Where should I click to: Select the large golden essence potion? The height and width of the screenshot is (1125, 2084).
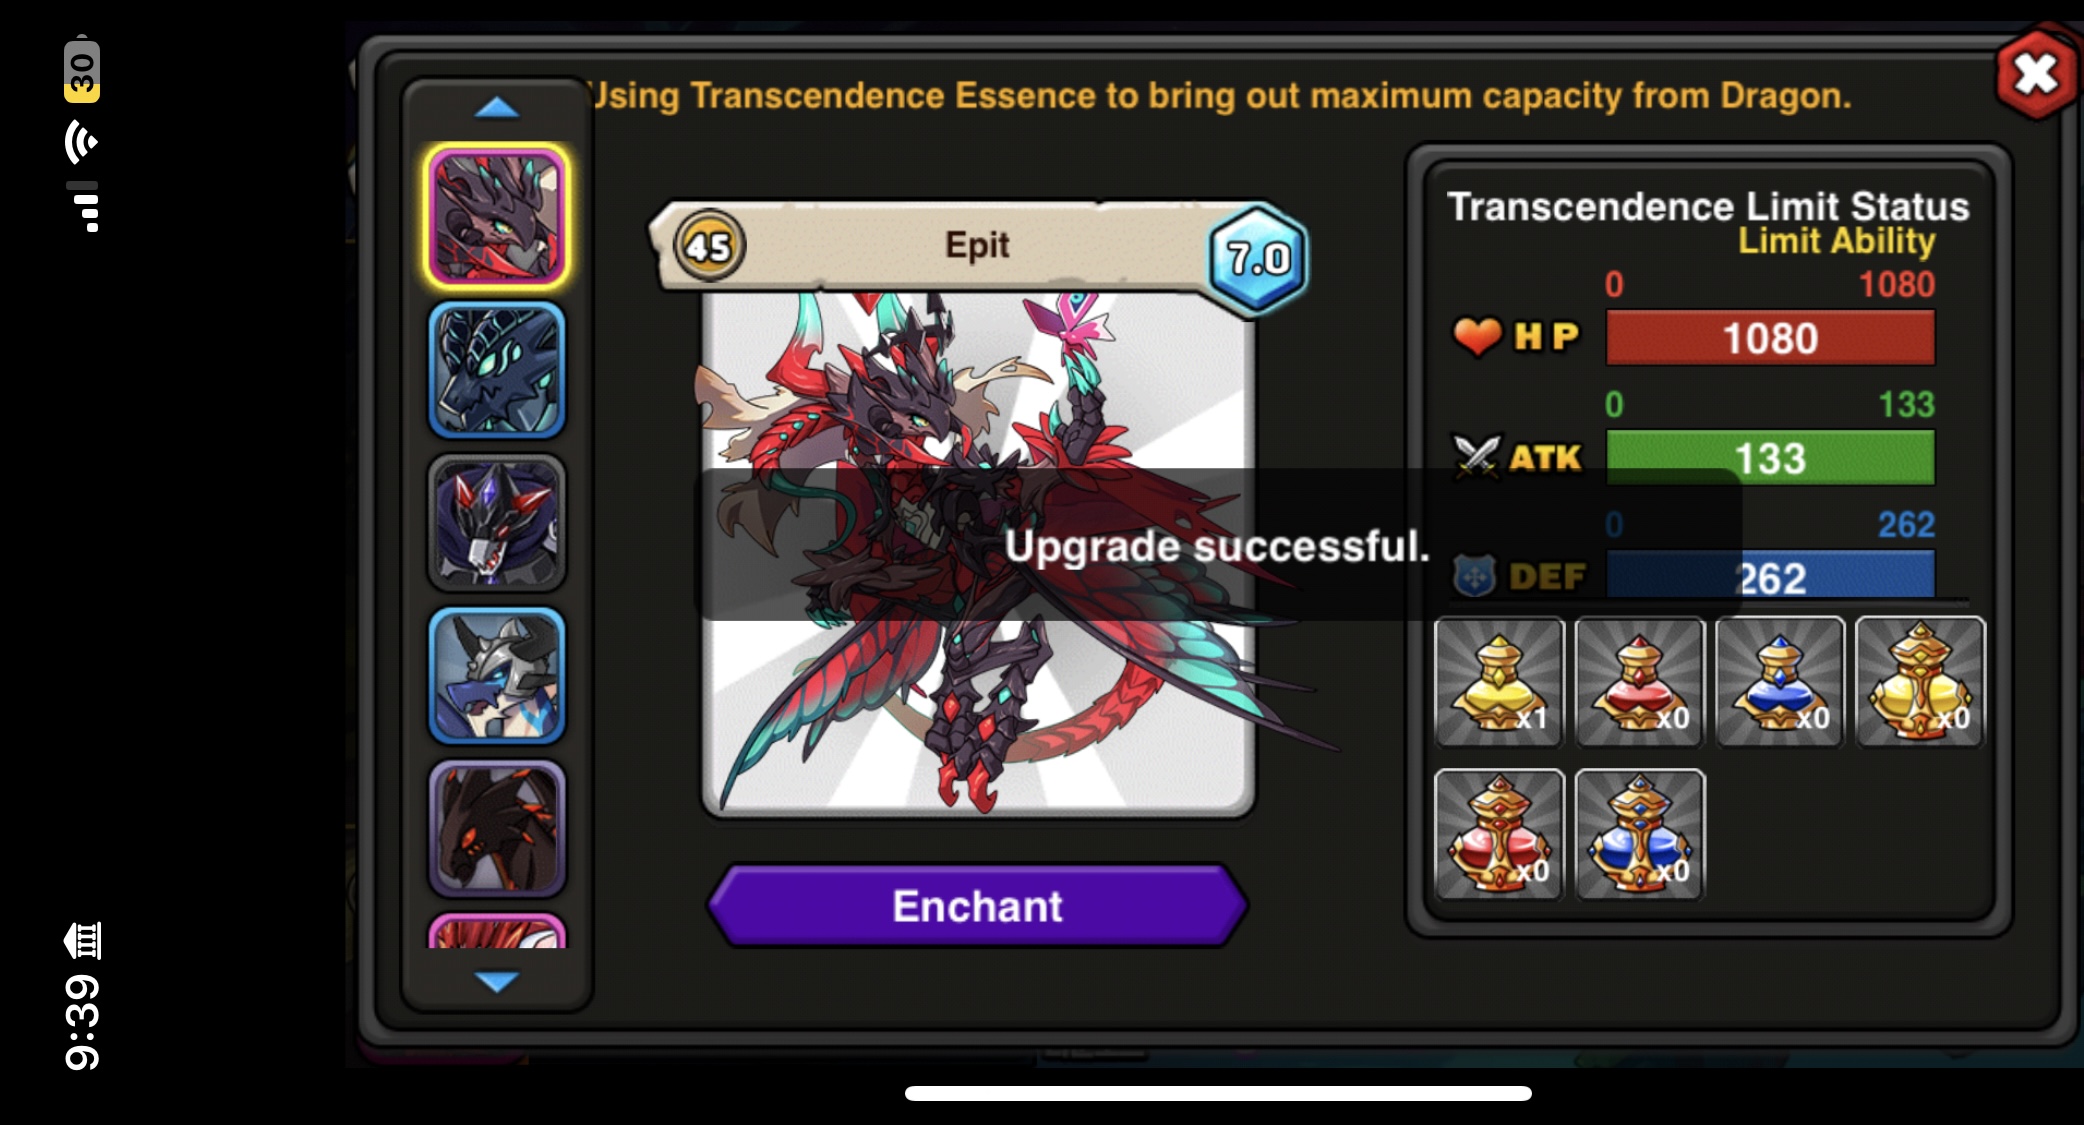[1920, 682]
